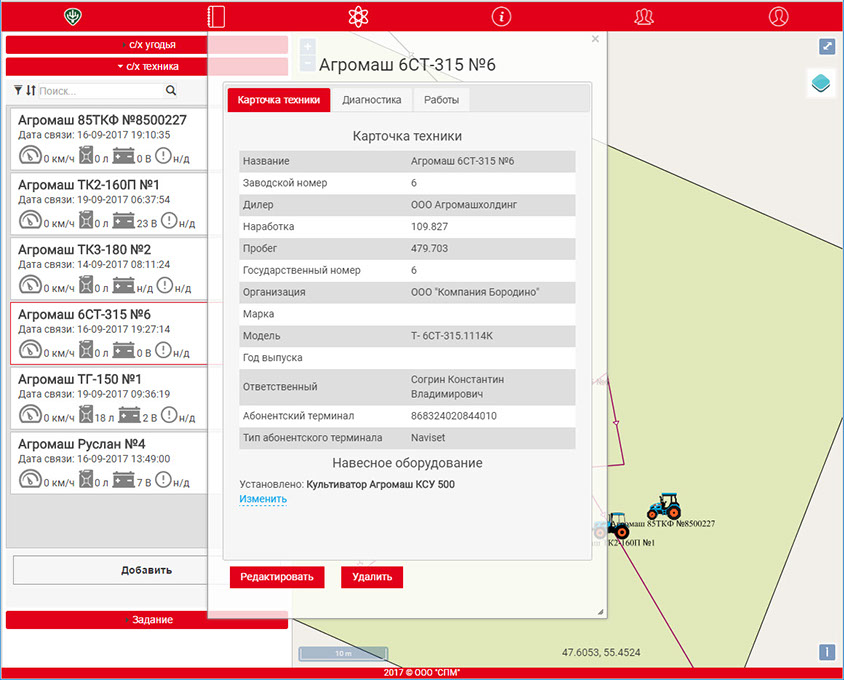Open the users group icon
This screenshot has width=844, height=680.
(644, 16)
